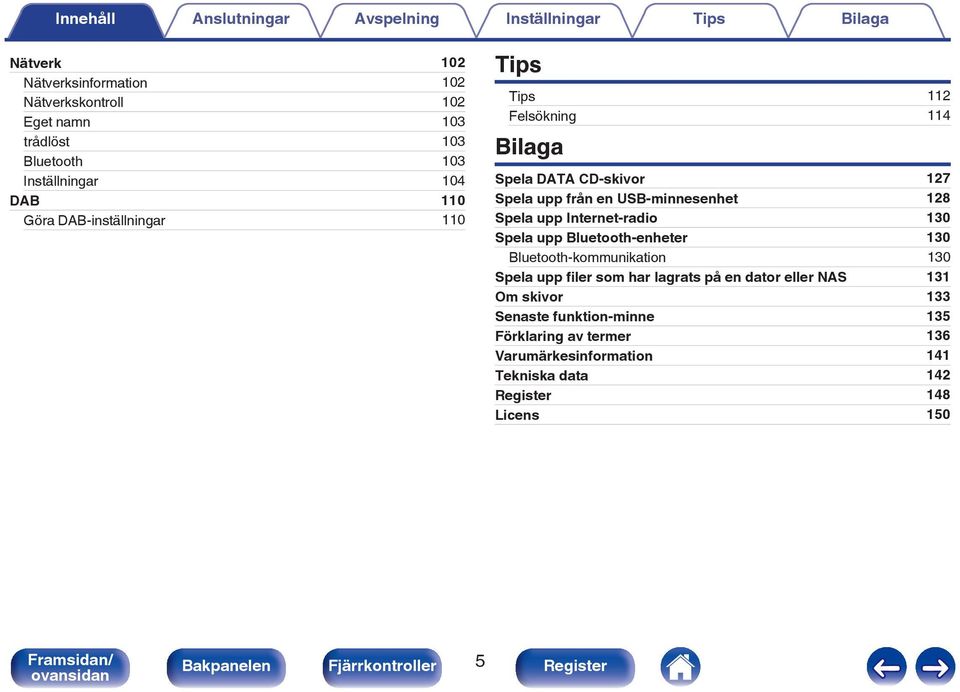The height and width of the screenshot is (692, 960).
Task: Open the Bilaga heading
Action: [x=529, y=147]
